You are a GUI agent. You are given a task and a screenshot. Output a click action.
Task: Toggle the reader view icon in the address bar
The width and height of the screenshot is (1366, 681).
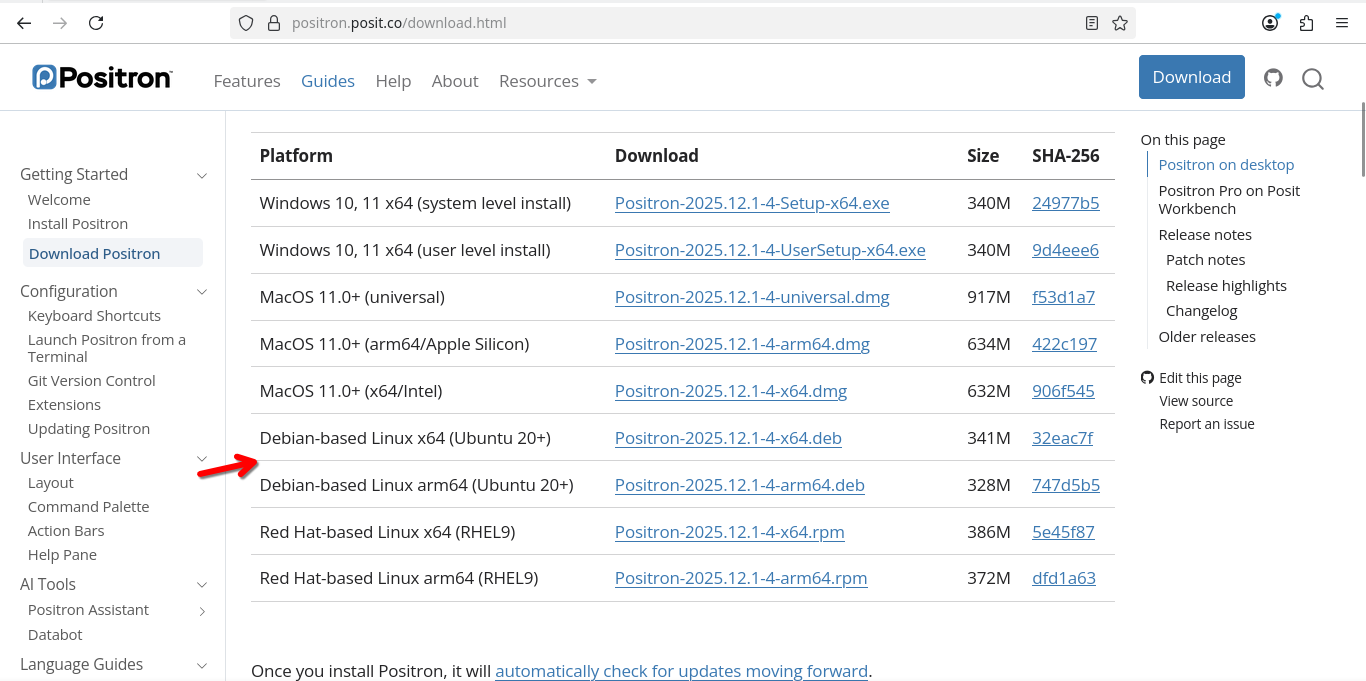pos(1092,23)
